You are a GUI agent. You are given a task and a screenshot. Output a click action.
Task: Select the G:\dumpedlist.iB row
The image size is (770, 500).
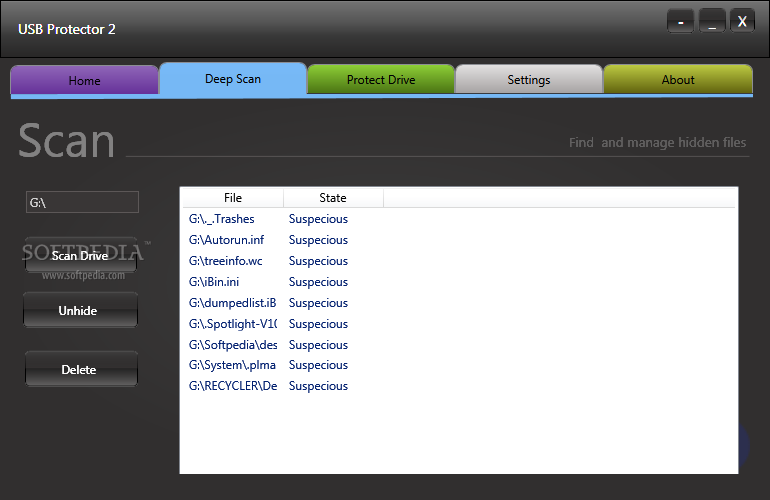[459, 303]
